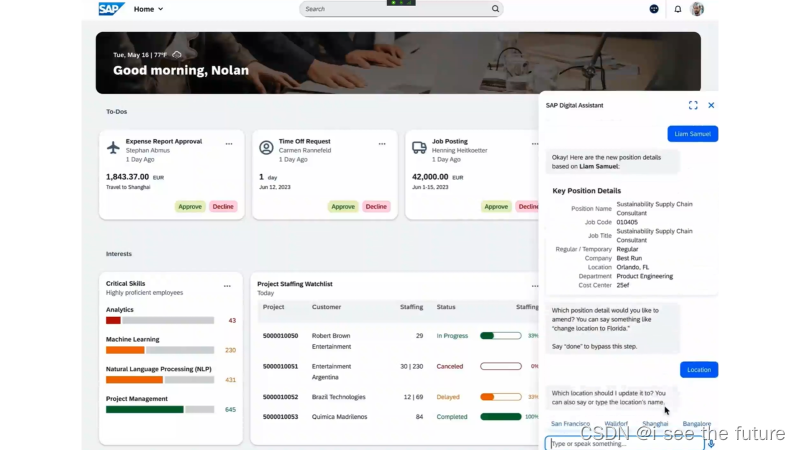Click Robert Brown Entertainment customer
The image size is (800, 450).
pos(331,341)
